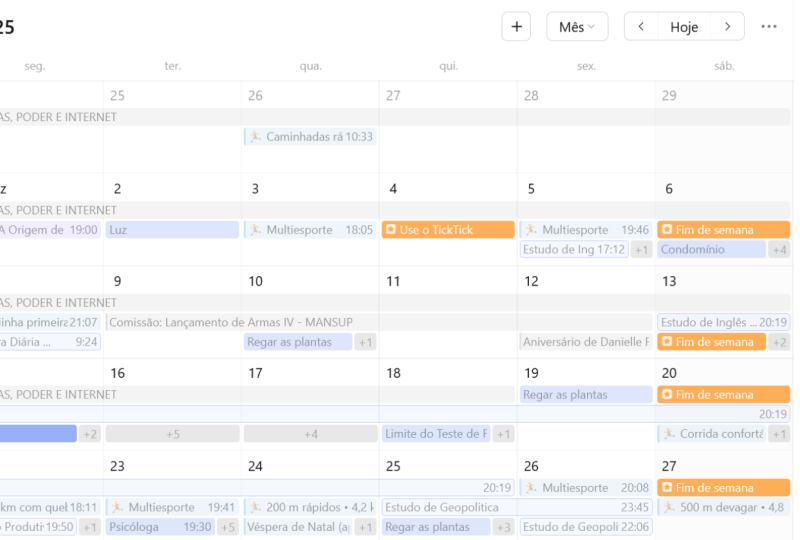Screen dimensions: 800x540
Task: Expand +1 more events on day 20
Action: pyautogui.click(x=779, y=434)
